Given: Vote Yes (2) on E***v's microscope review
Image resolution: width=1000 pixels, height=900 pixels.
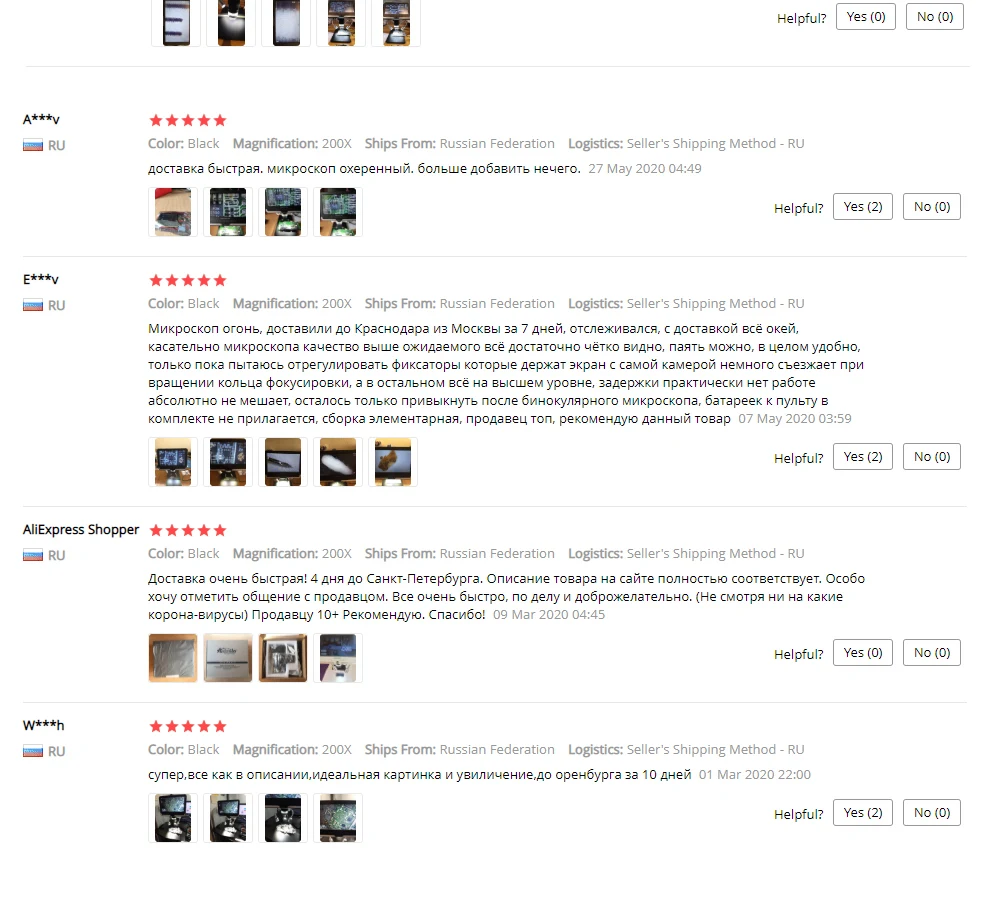Looking at the screenshot, I should click(x=862, y=457).
